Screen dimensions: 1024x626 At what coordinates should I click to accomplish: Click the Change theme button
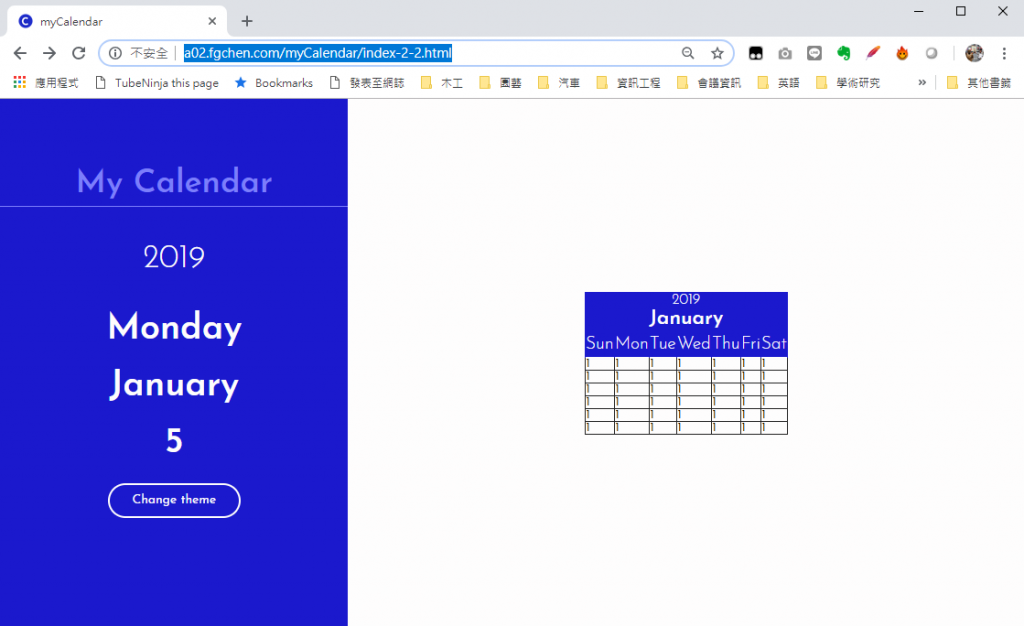coord(174,501)
